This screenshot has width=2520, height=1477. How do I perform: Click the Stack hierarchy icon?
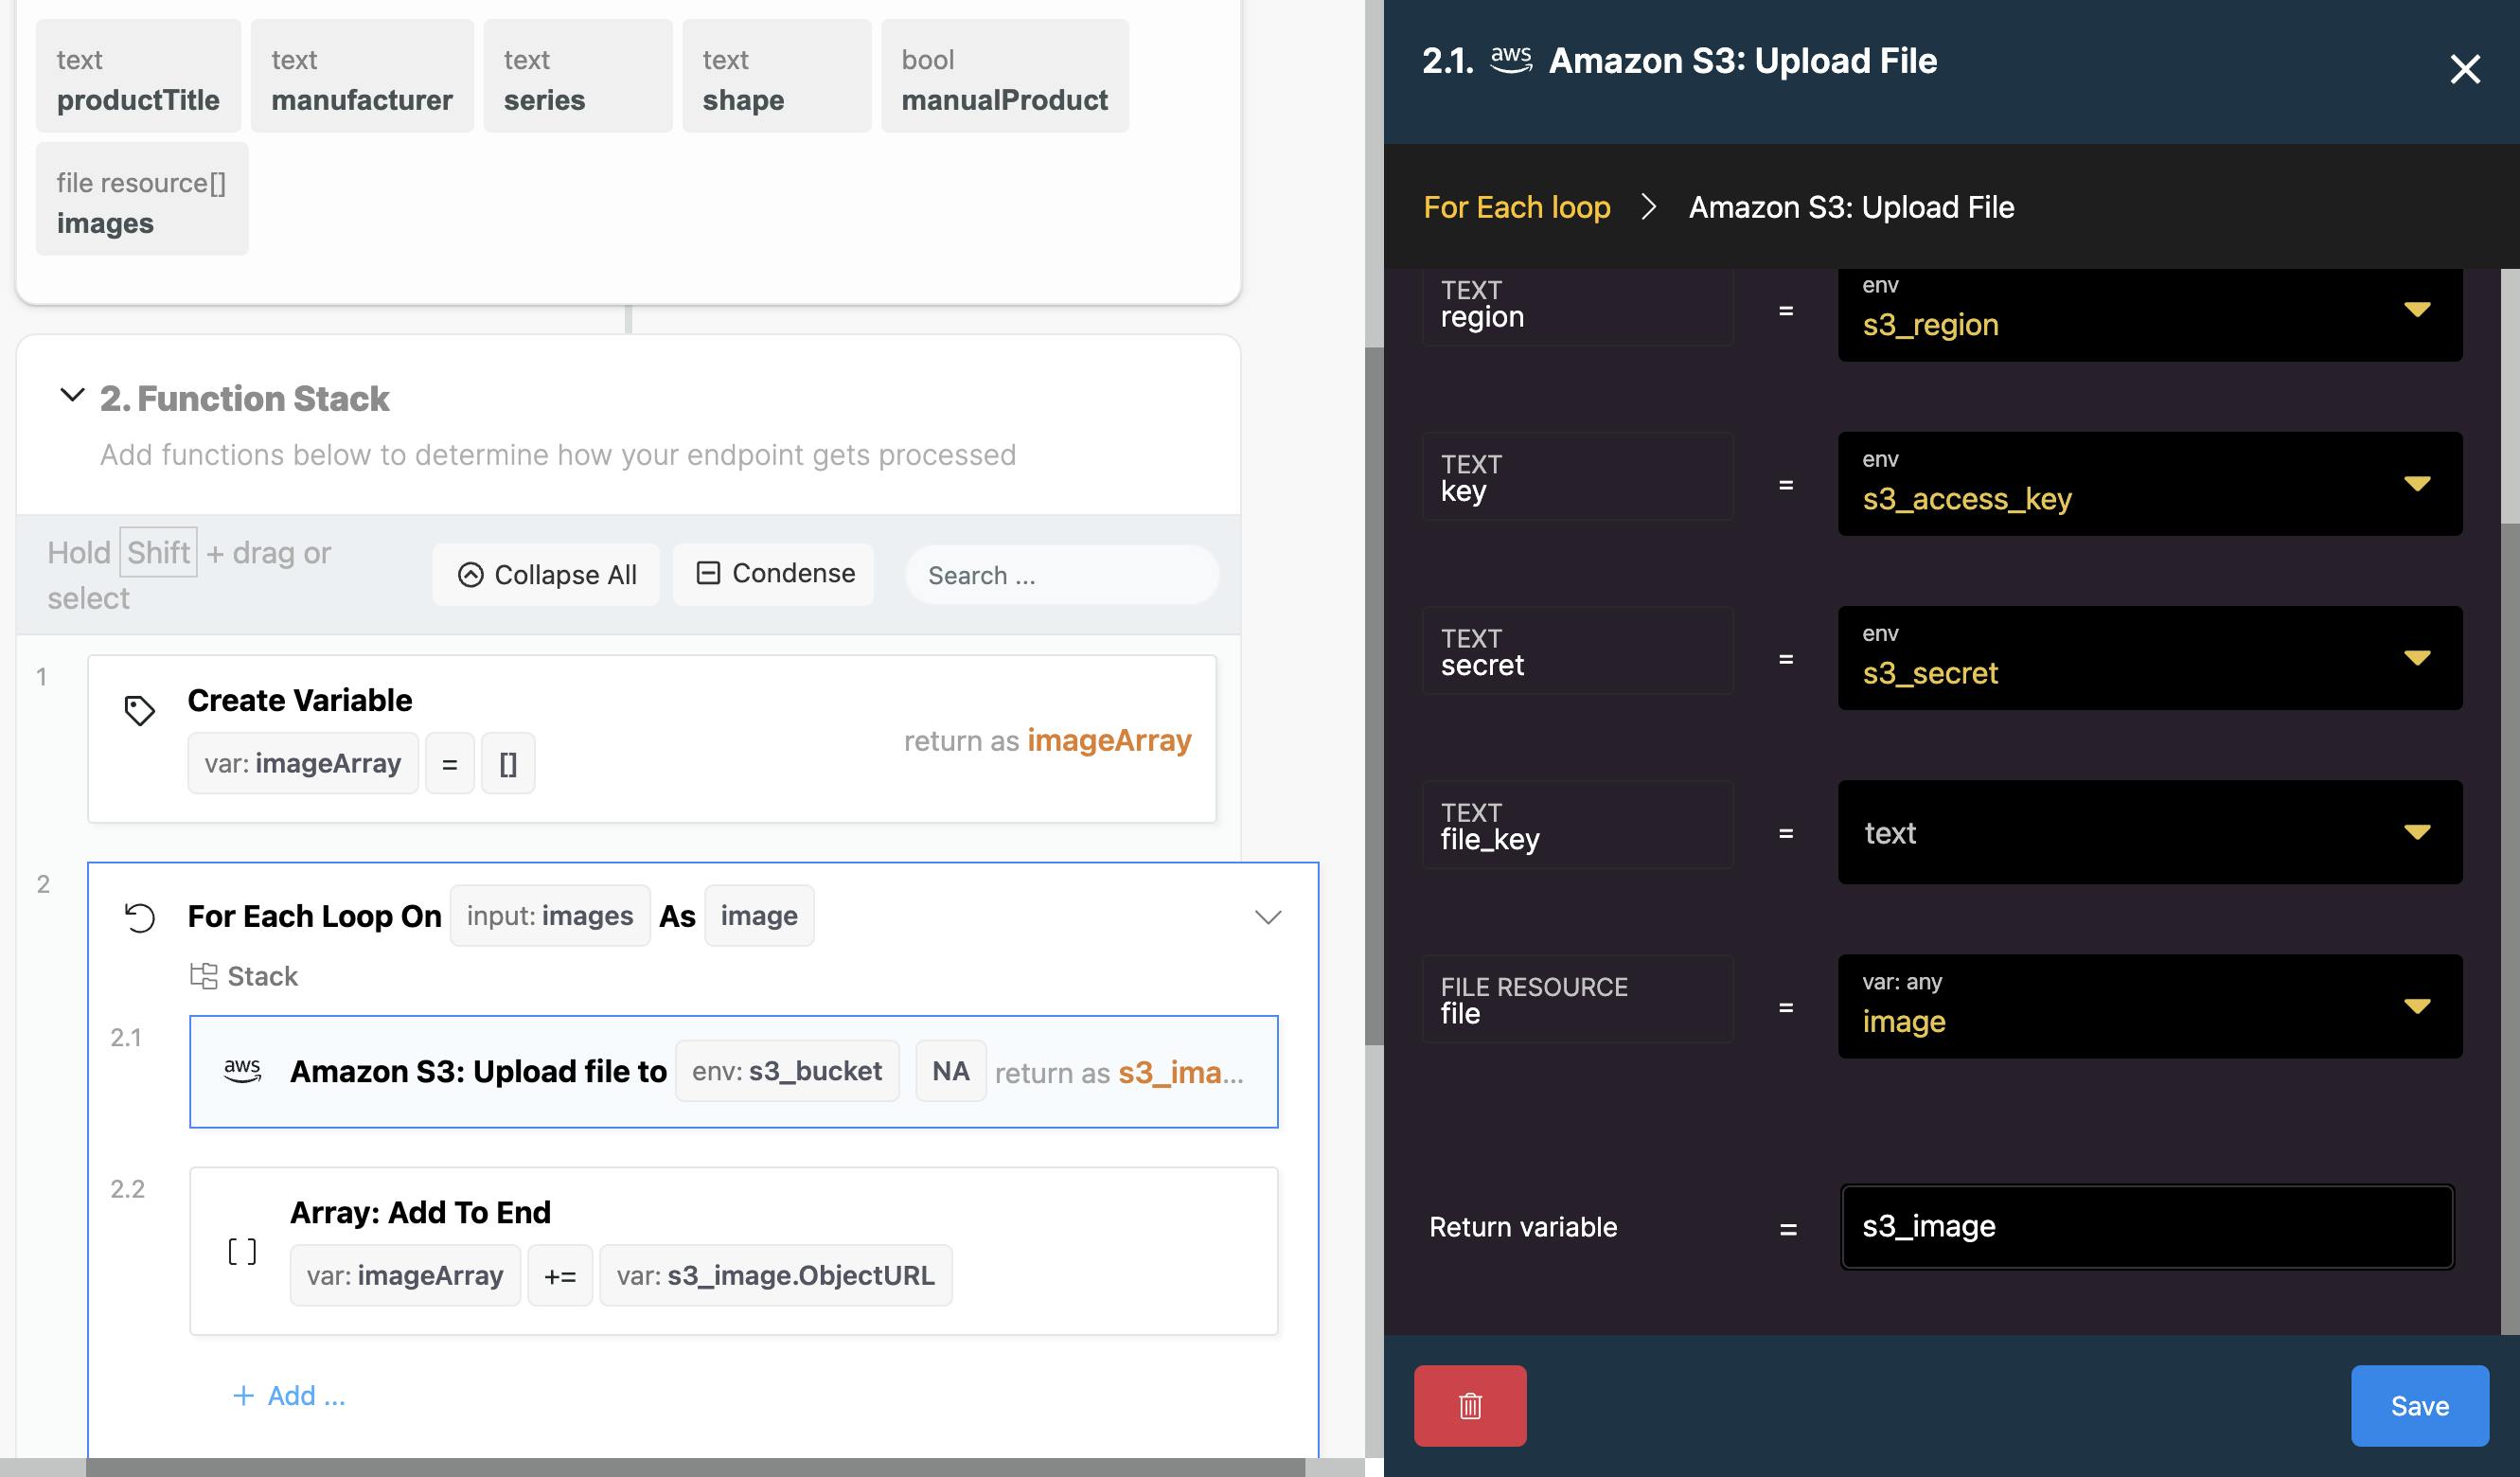tap(204, 976)
